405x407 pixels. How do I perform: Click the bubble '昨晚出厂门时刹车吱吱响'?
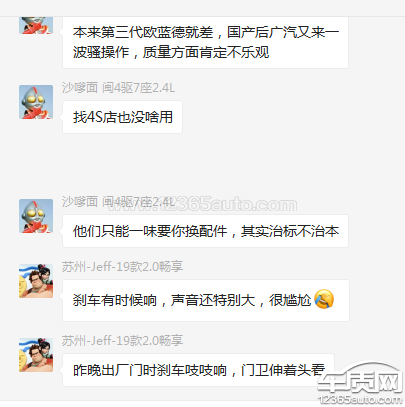[x=198, y=370]
